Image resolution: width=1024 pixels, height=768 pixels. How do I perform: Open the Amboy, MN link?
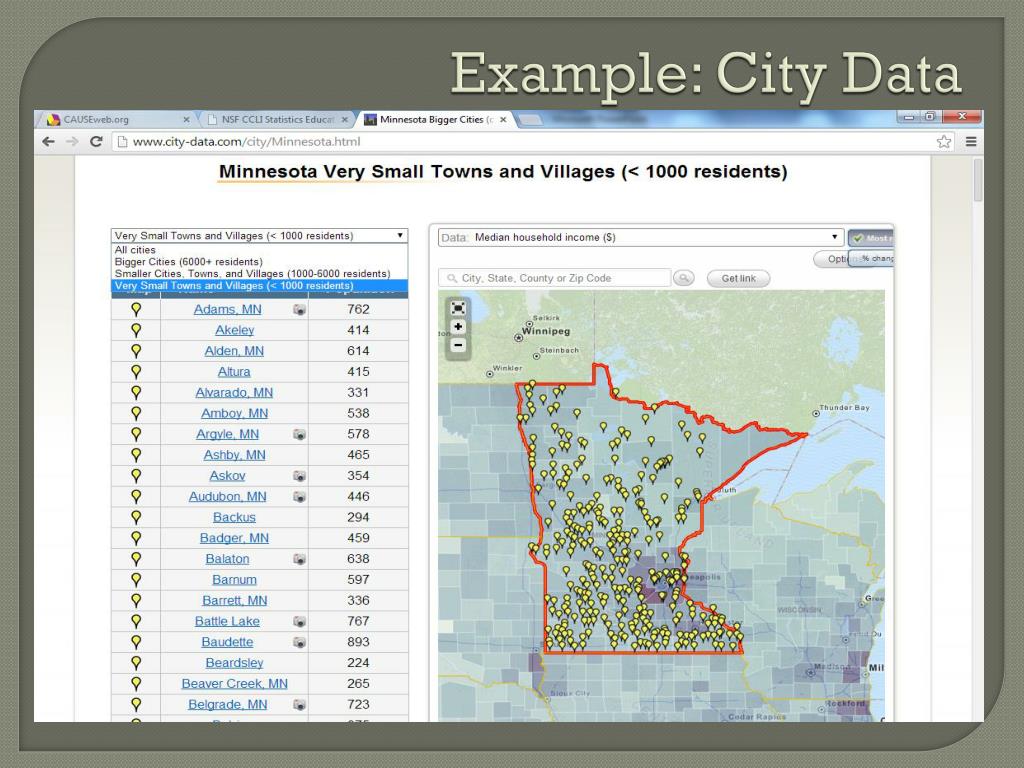(234, 413)
